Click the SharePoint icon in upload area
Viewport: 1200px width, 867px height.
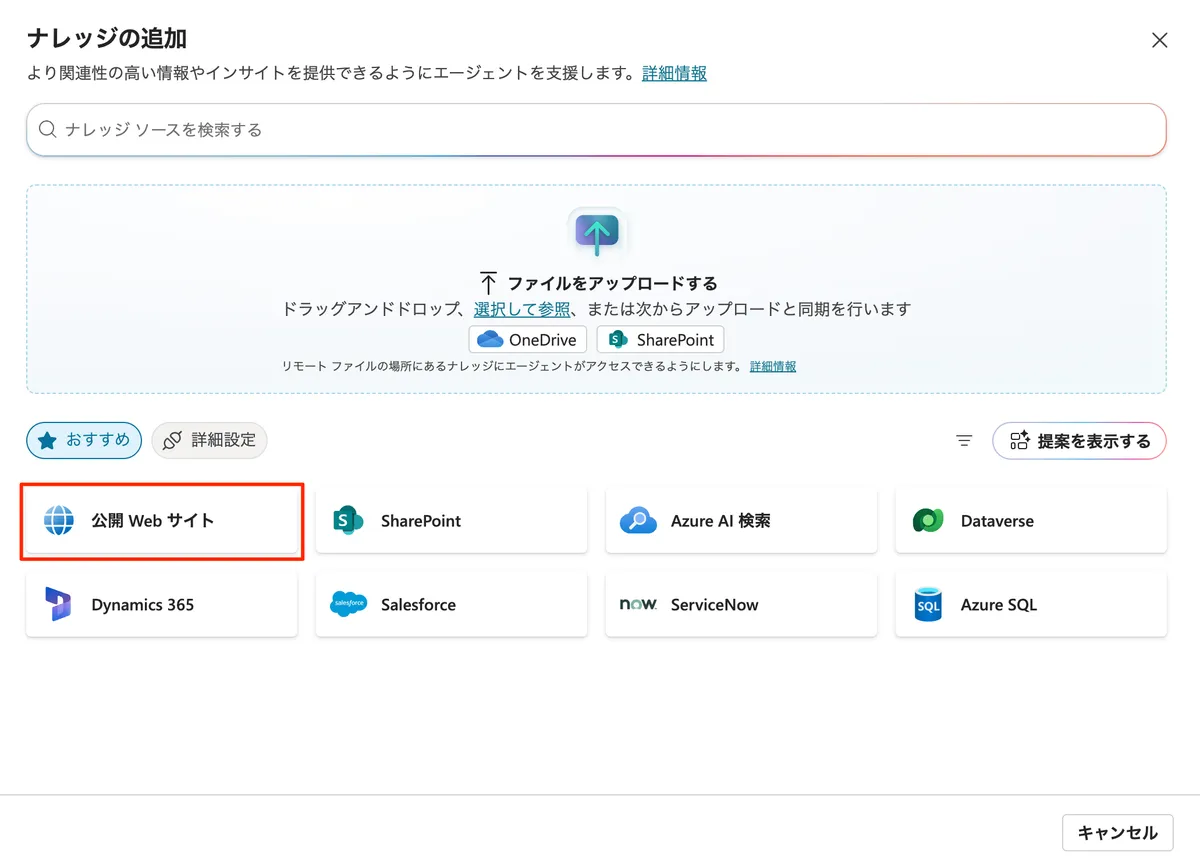(x=618, y=340)
